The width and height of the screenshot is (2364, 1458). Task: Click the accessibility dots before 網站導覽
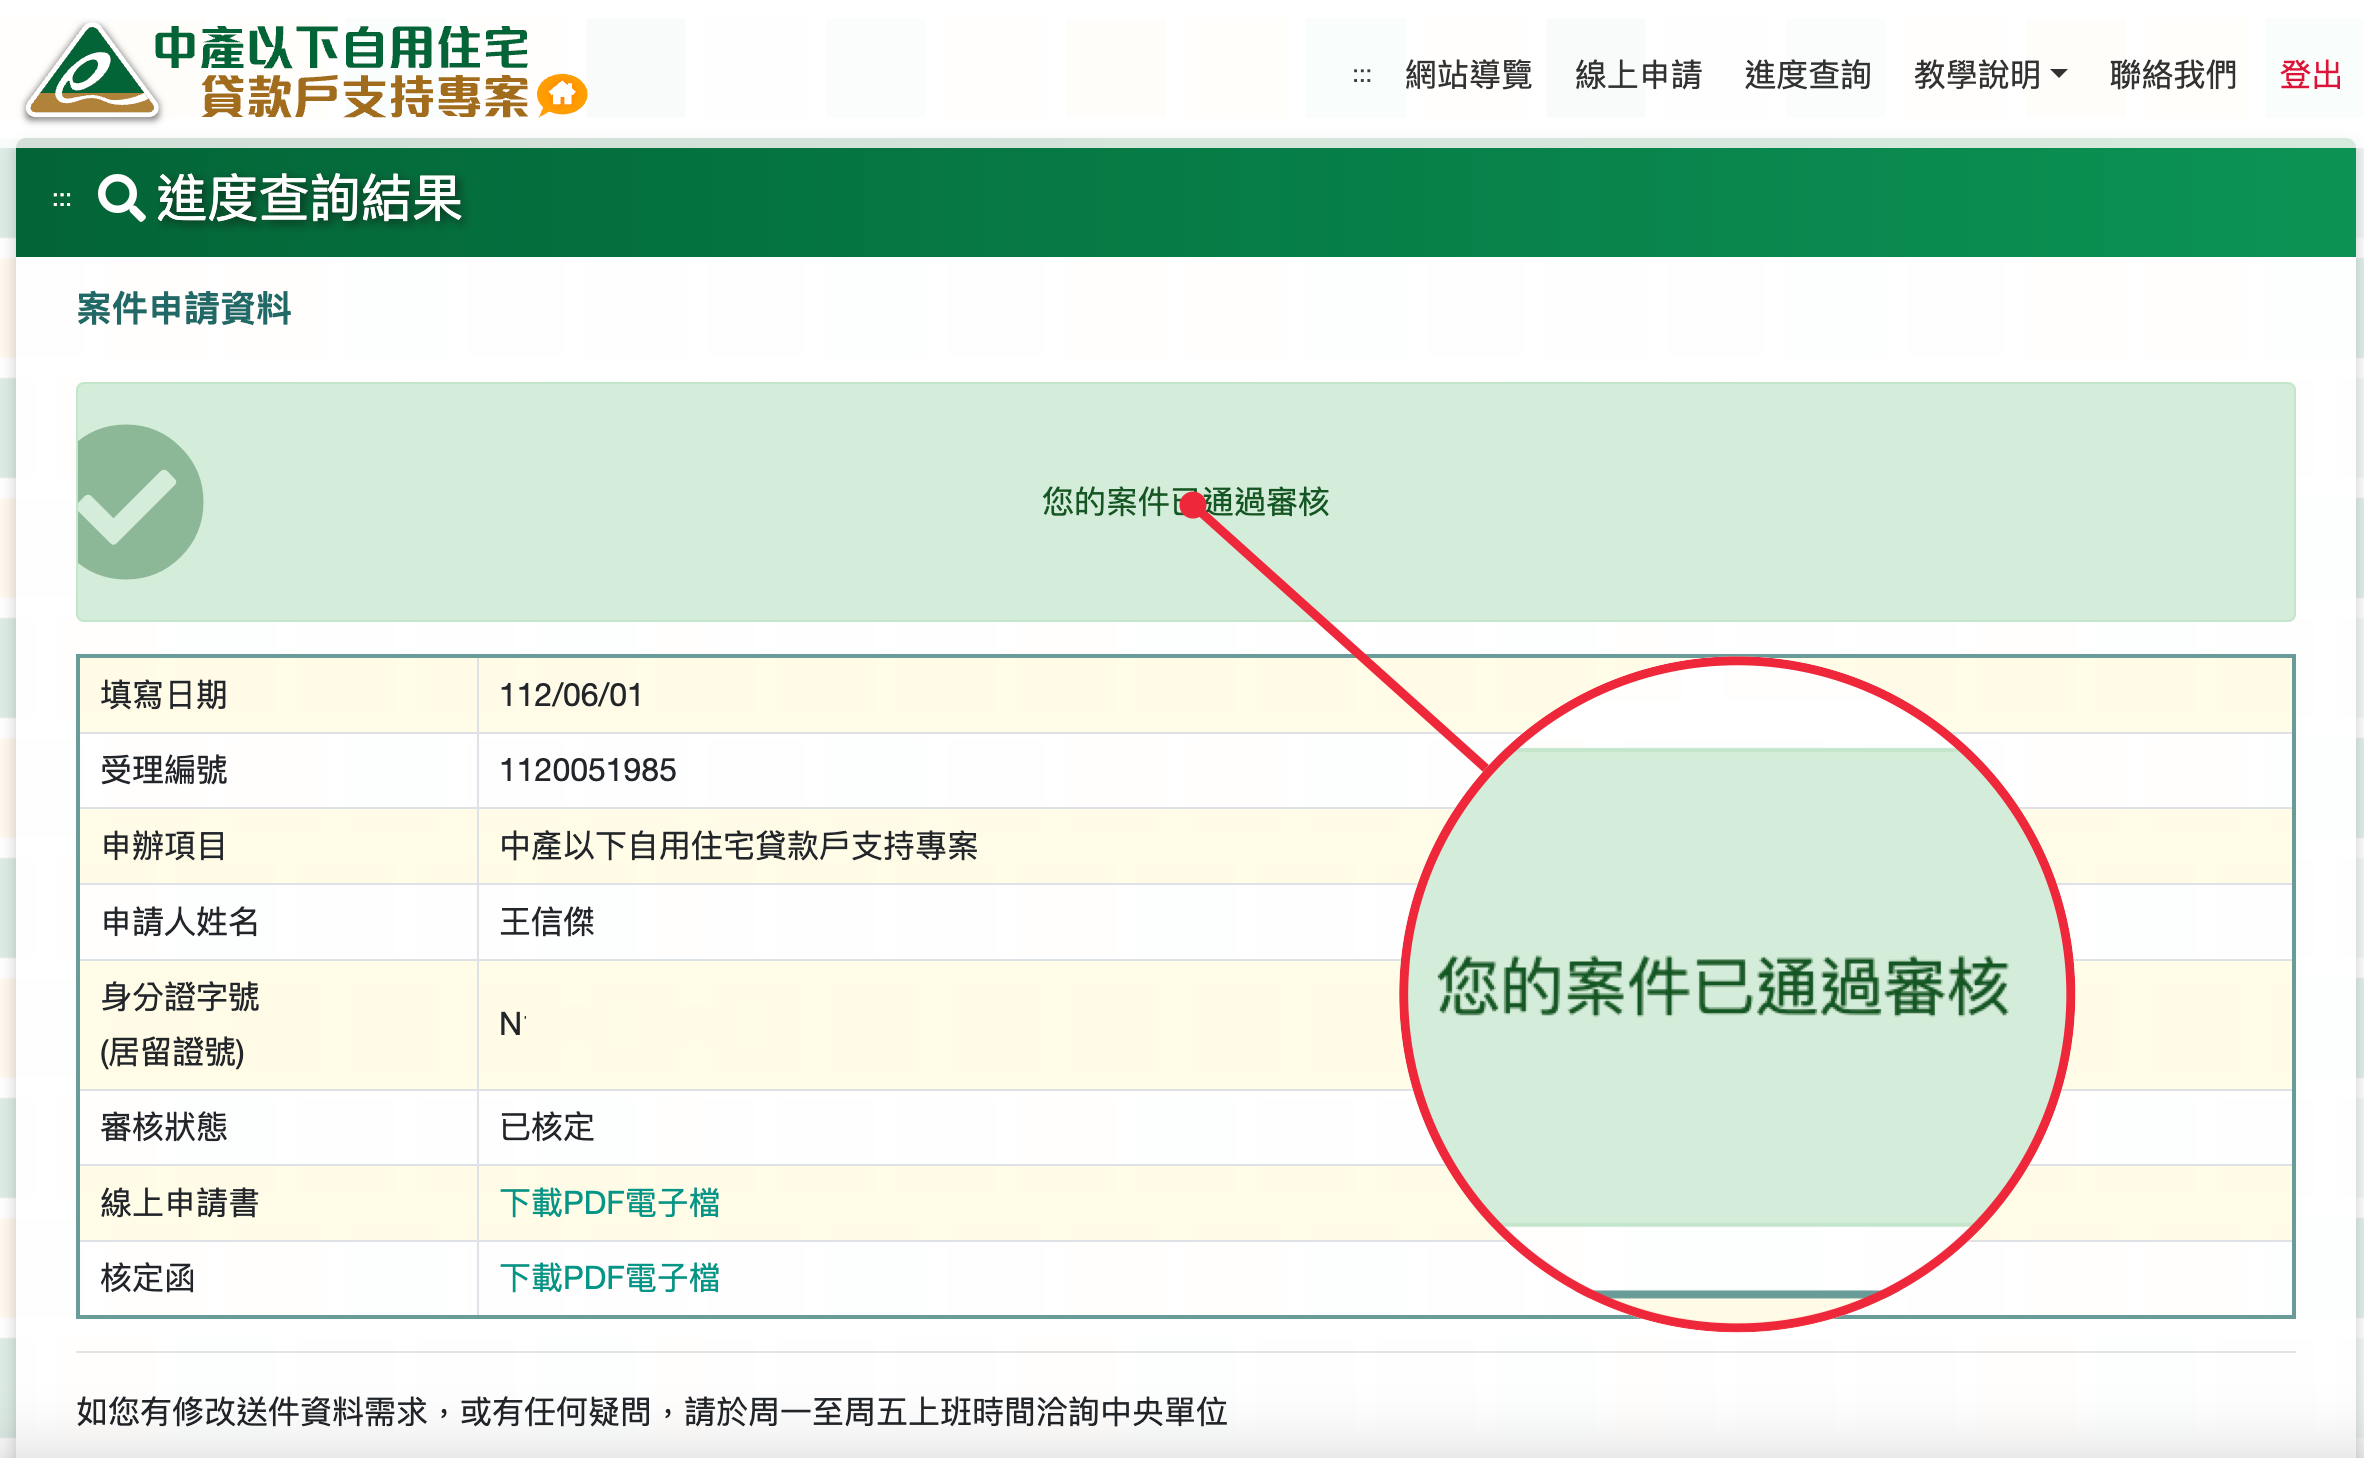[x=1361, y=75]
